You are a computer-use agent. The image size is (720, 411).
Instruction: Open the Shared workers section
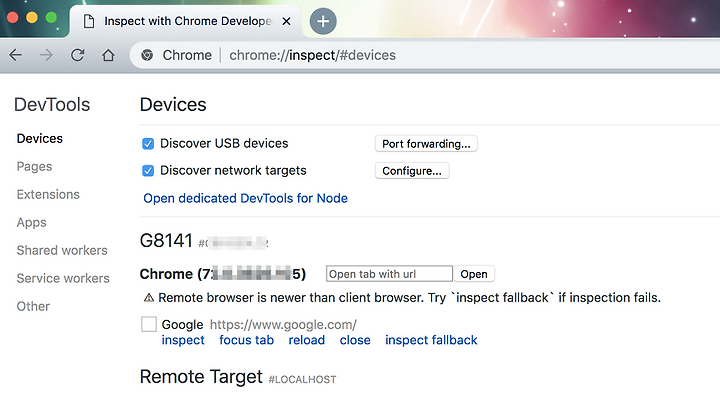pyautogui.click(x=62, y=251)
